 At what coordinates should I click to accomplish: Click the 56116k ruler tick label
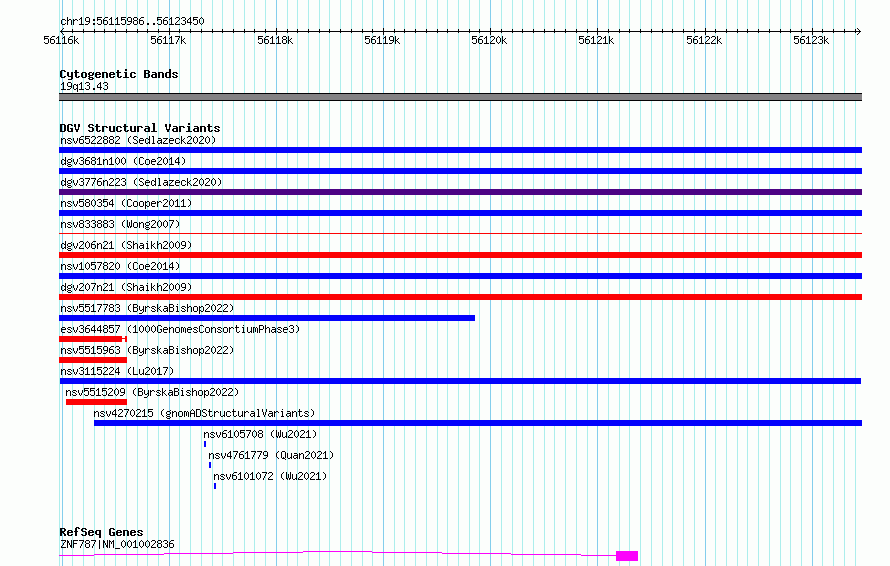pyautogui.click(x=61, y=40)
